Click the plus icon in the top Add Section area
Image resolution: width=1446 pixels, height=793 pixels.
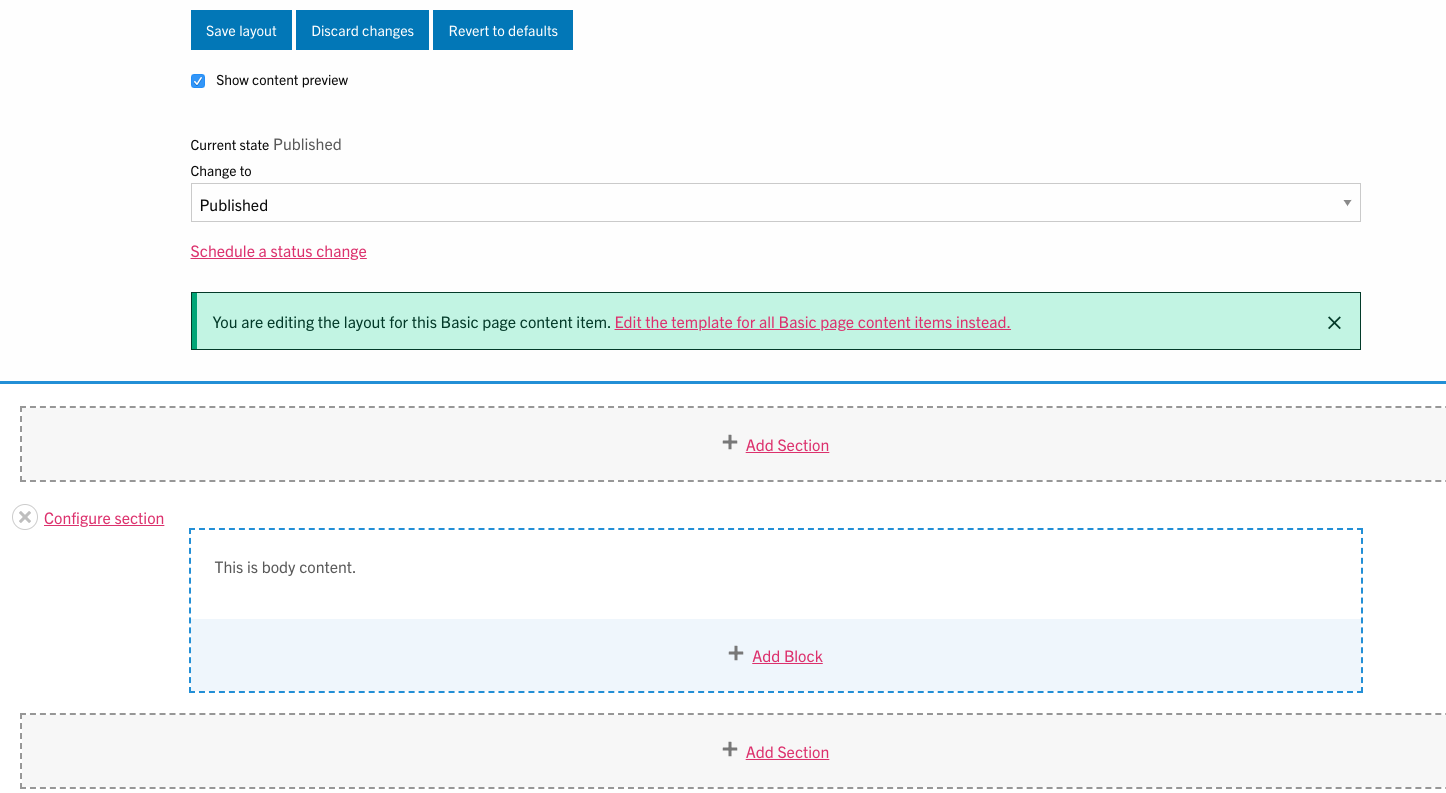point(730,443)
